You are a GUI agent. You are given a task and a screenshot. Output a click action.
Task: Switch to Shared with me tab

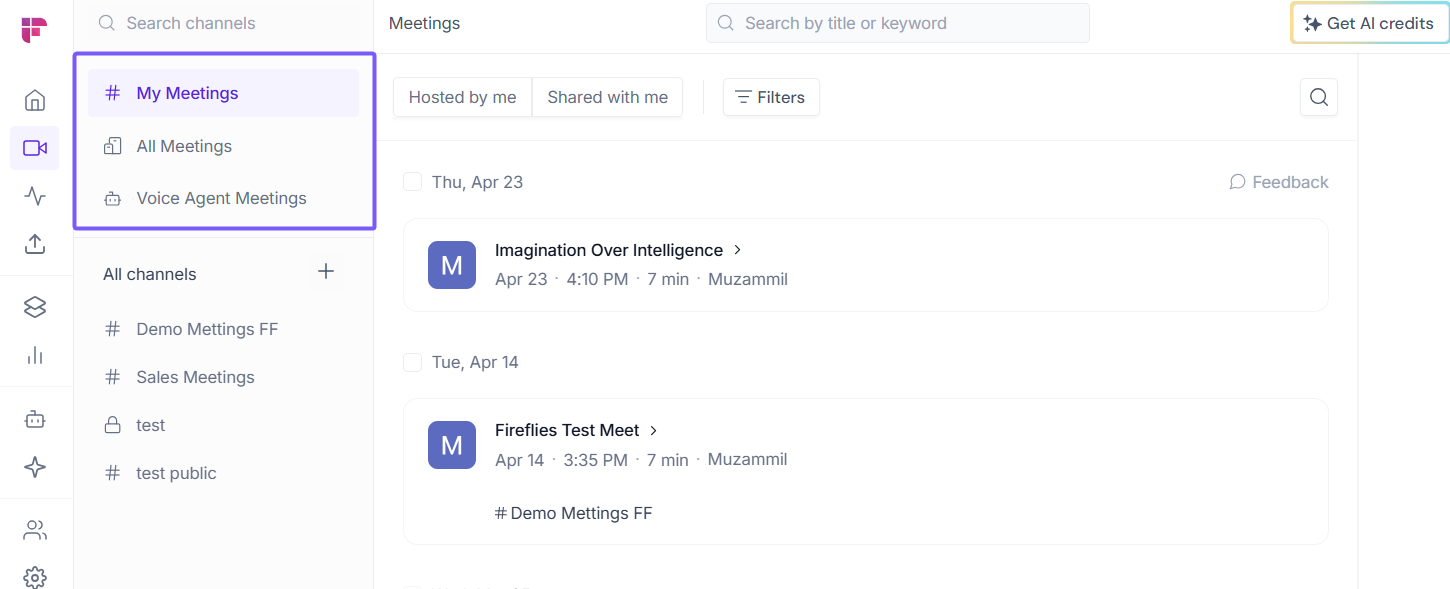pos(607,97)
